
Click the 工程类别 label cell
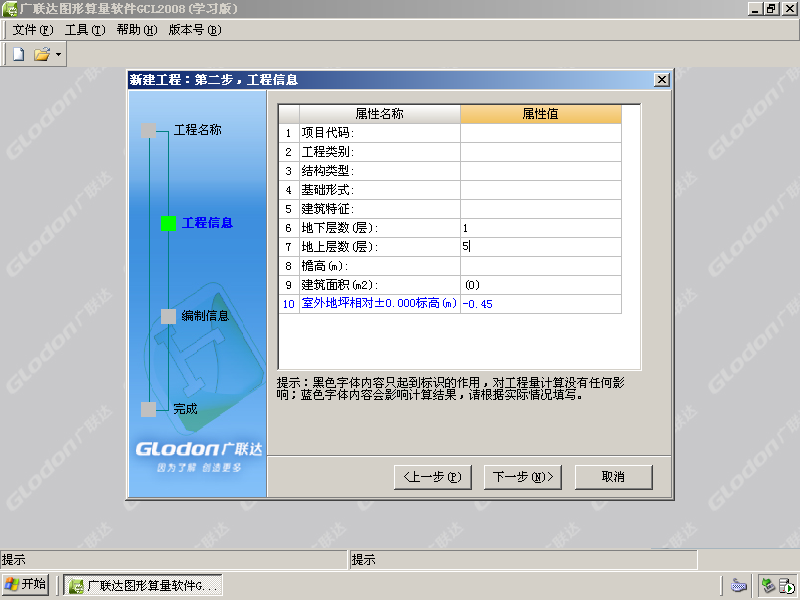pyautogui.click(x=380, y=152)
